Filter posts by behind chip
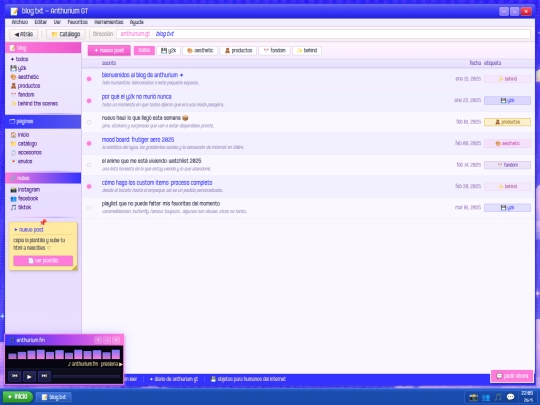The height and width of the screenshot is (405, 540). tap(307, 51)
